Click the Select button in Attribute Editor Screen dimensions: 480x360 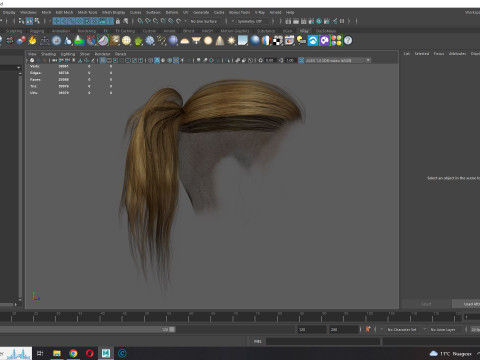pyautogui.click(x=426, y=304)
